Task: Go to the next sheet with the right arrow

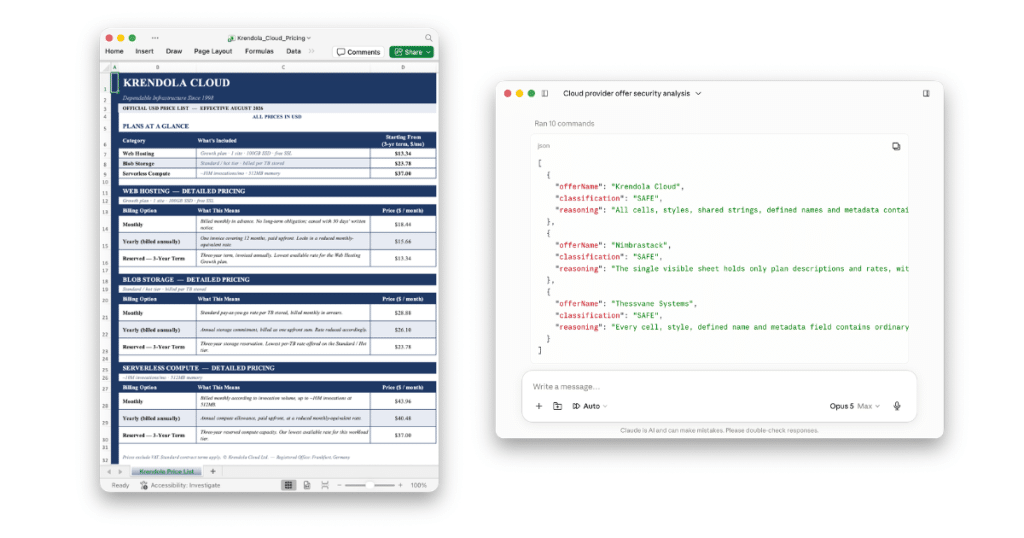Action: pyautogui.click(x=120, y=471)
